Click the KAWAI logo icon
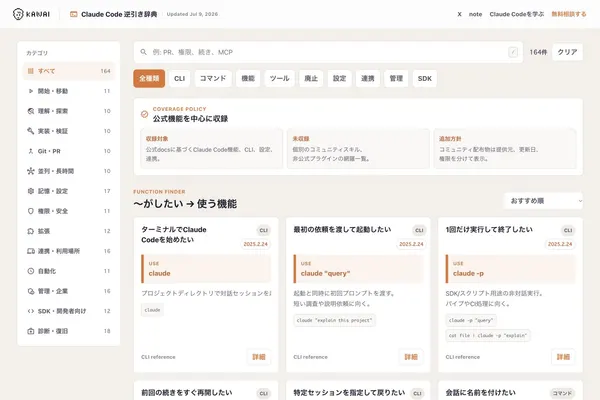This screenshot has width=600, height=400. (x=18, y=14)
